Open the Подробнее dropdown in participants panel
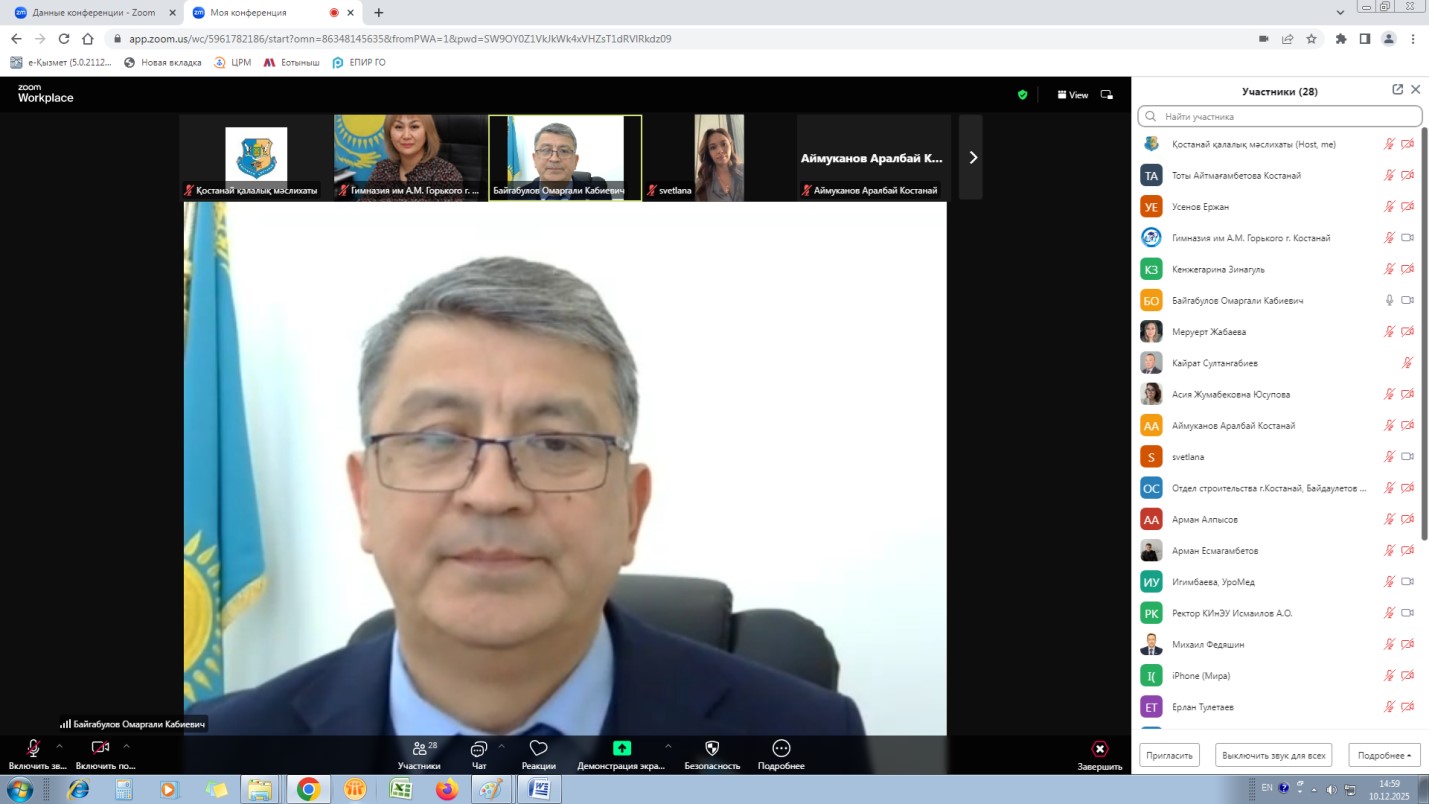 1384,755
